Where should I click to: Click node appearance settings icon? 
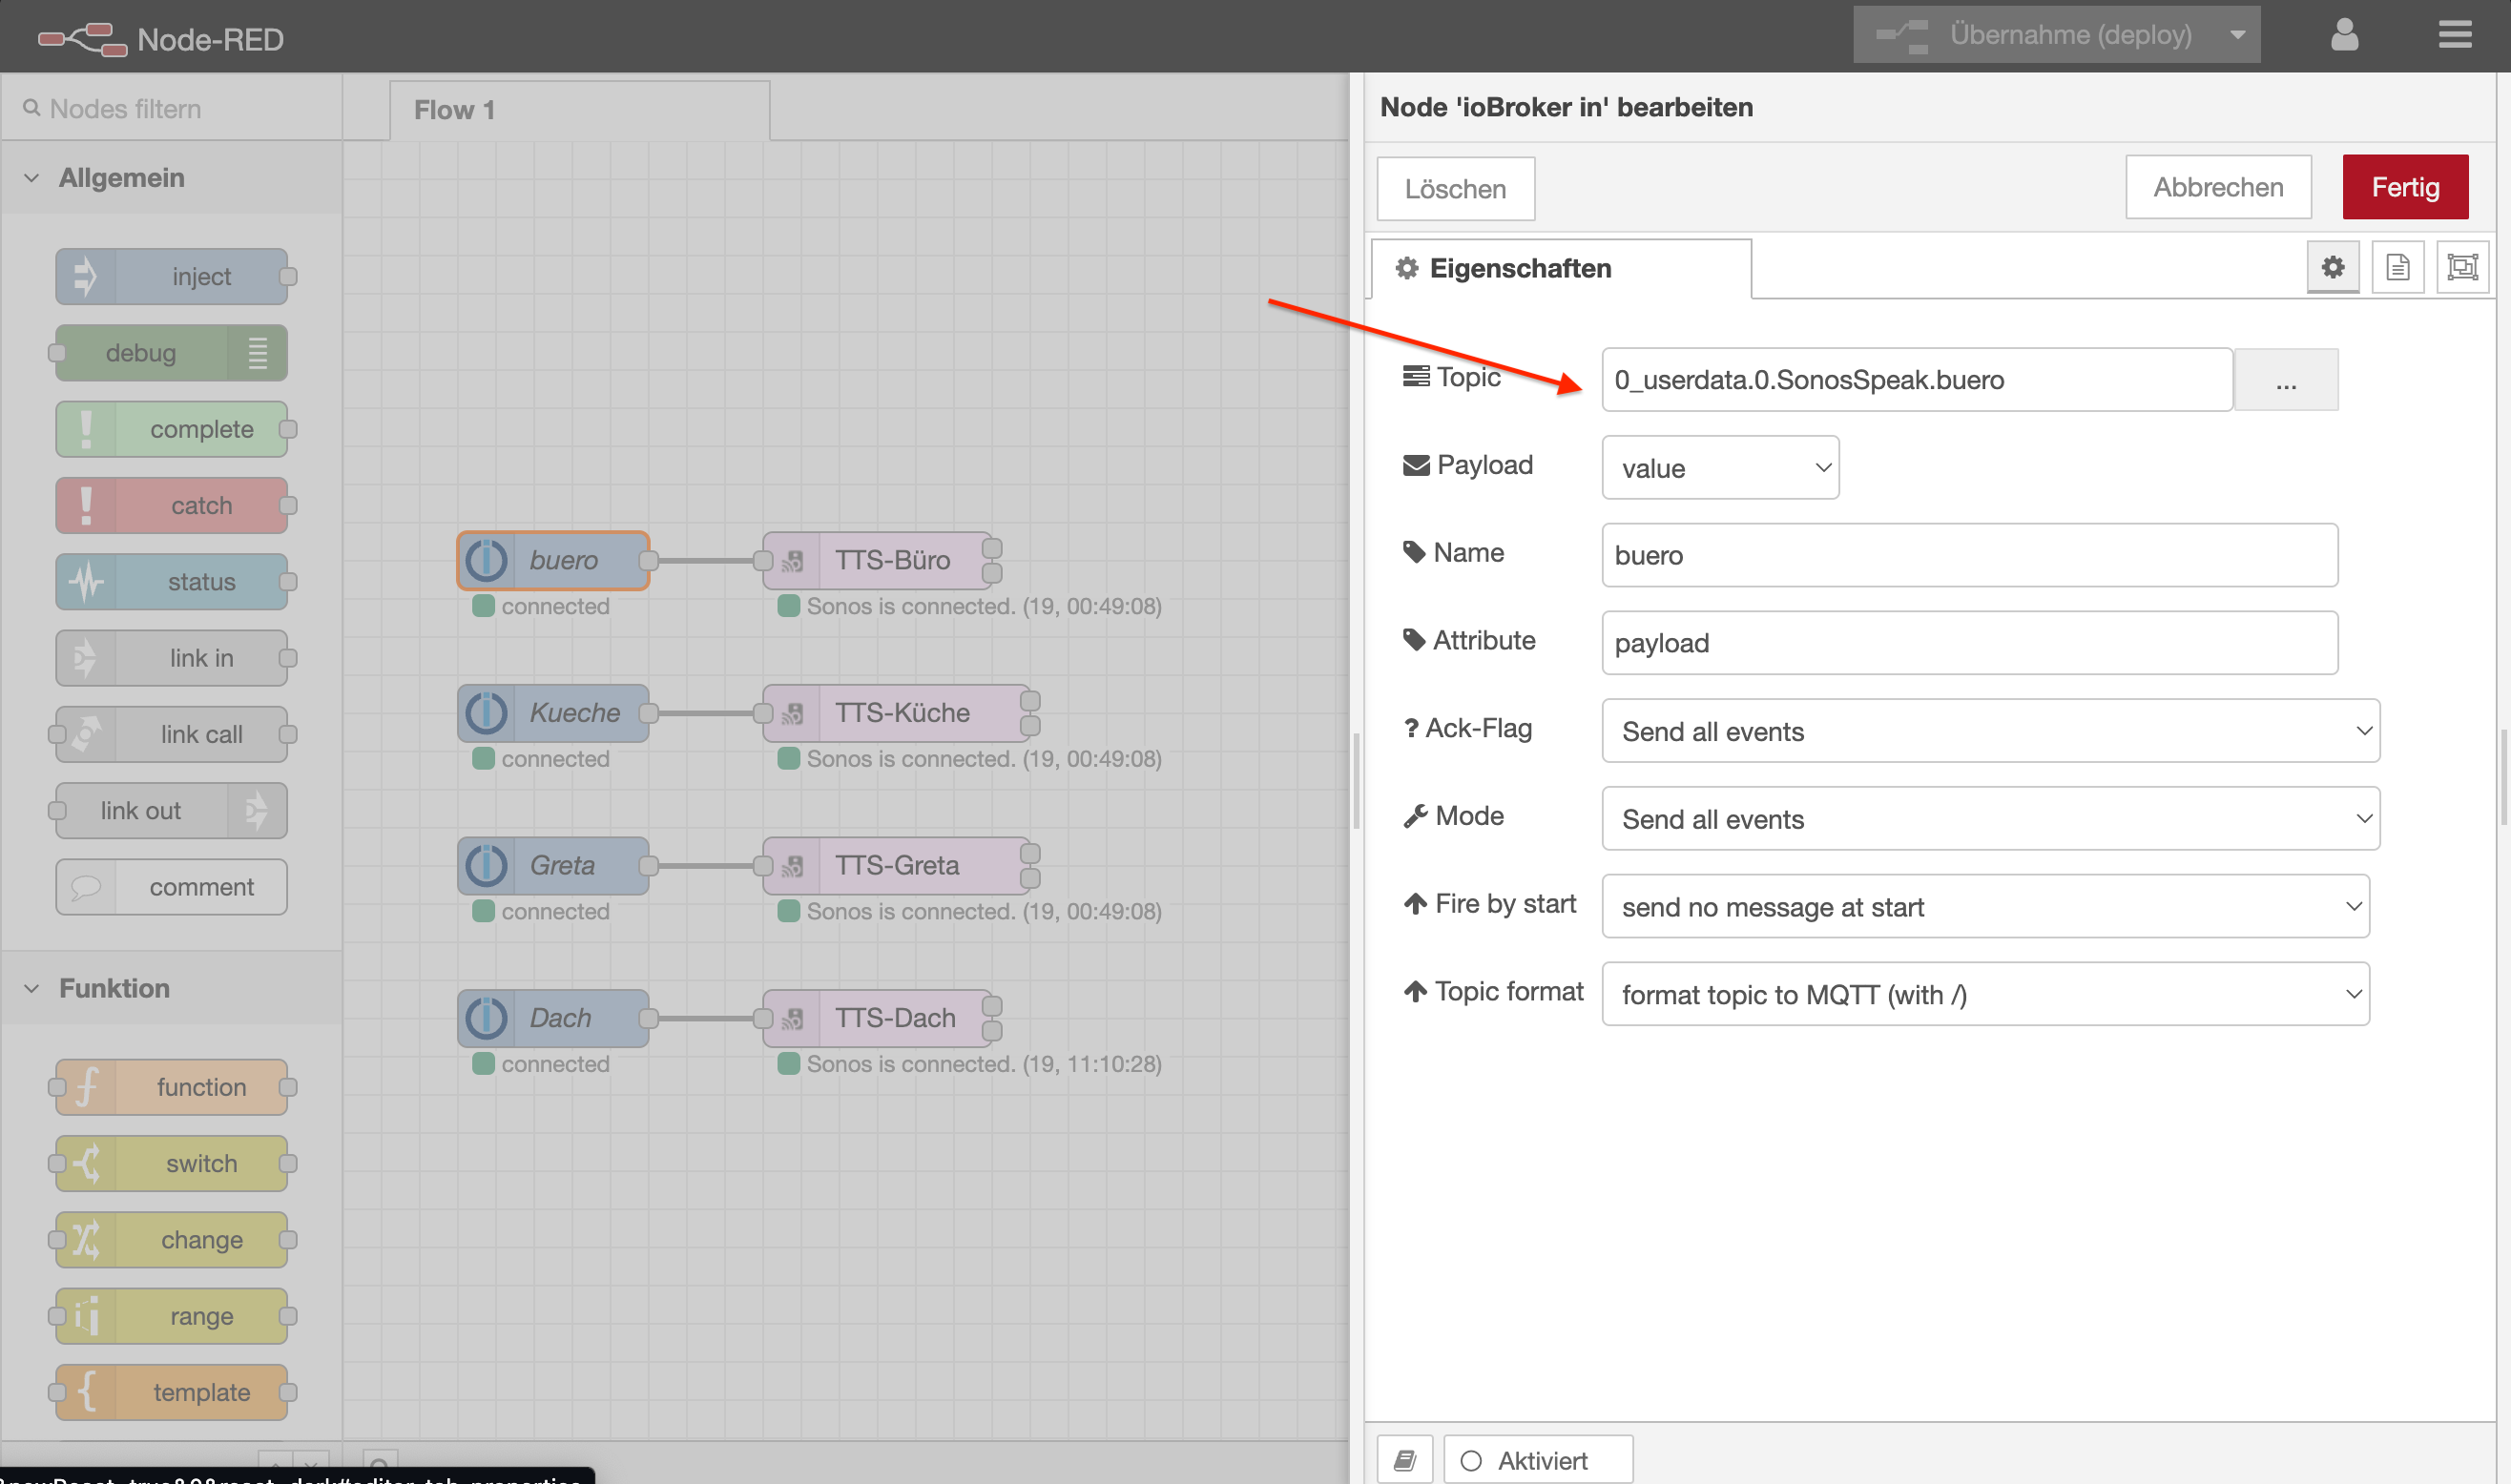click(x=2461, y=267)
